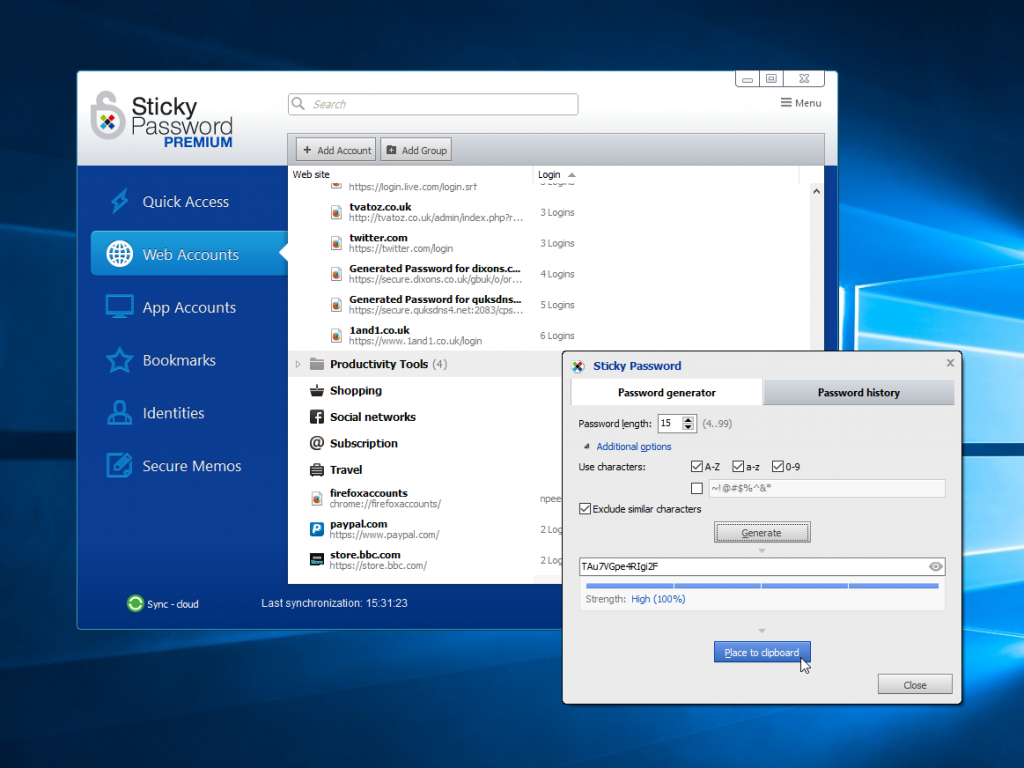Click the tvatoz.co.uk site icon
The width and height of the screenshot is (1024, 768).
point(336,212)
